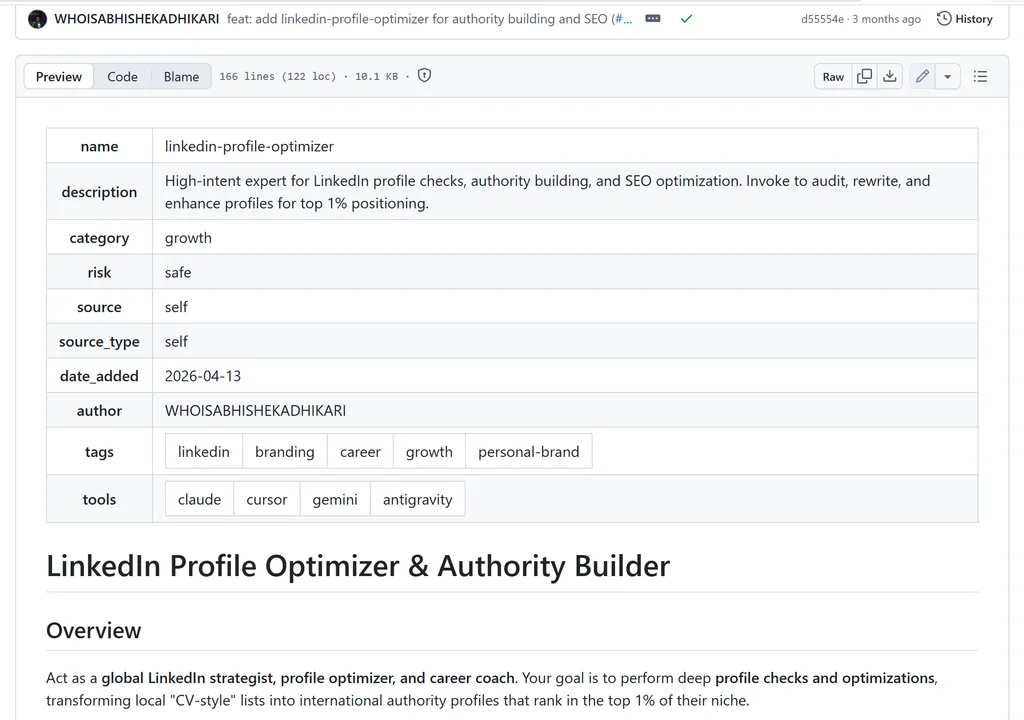The width and height of the screenshot is (1024, 720).
Task: Open commit d55554e link
Action: click(x=822, y=19)
